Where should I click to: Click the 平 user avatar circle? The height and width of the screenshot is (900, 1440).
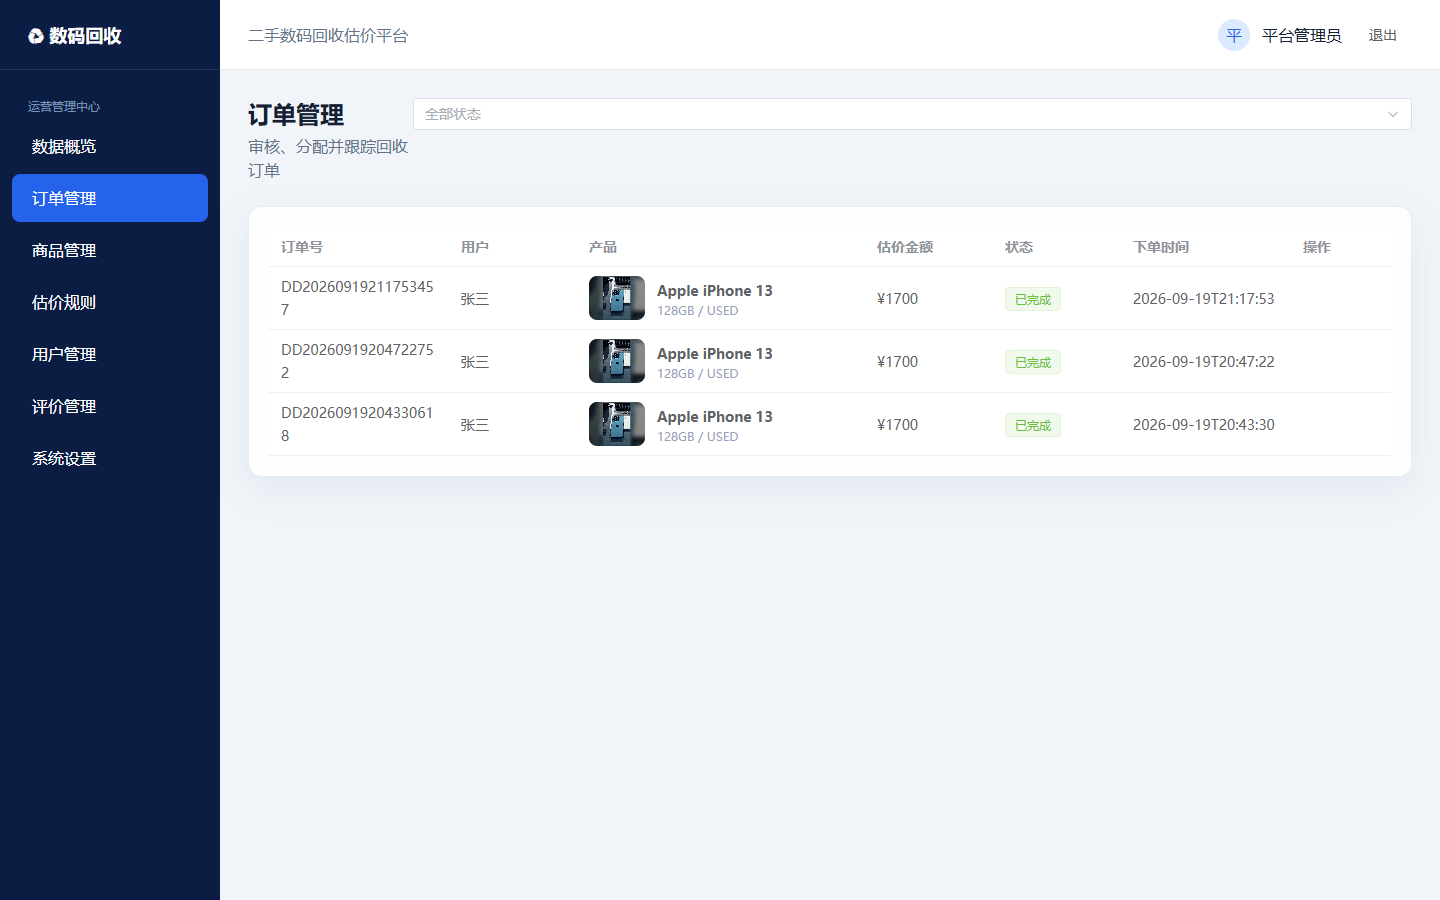(x=1234, y=35)
